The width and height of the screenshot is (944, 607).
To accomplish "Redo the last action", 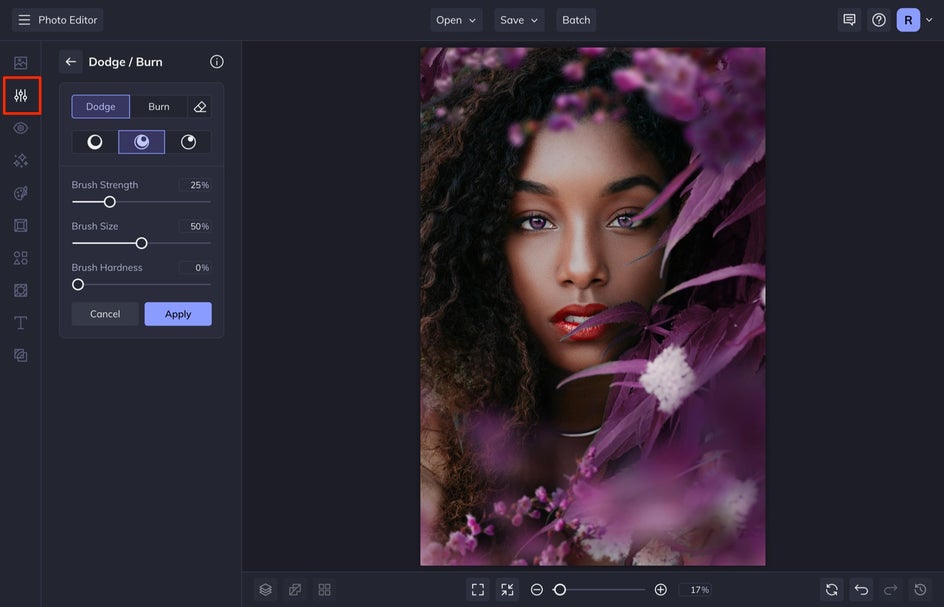I will point(890,590).
